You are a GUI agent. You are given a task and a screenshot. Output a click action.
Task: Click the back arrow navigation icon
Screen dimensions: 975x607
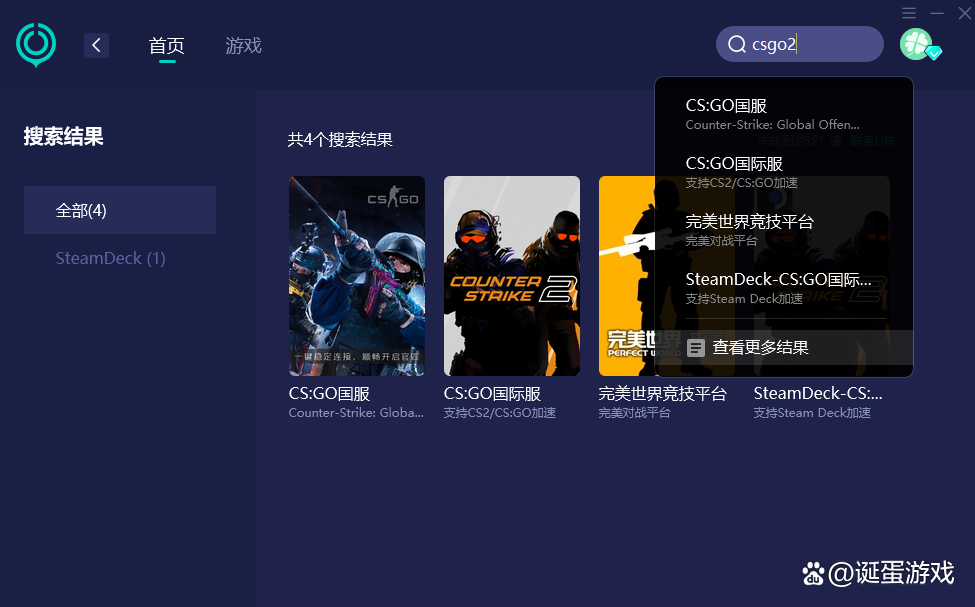(x=96, y=45)
